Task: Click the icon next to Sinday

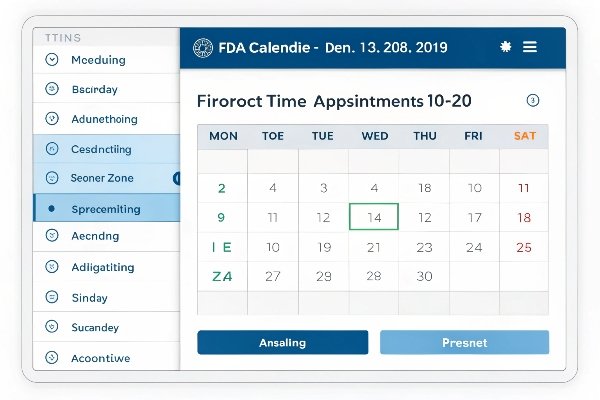Action: click(52, 297)
